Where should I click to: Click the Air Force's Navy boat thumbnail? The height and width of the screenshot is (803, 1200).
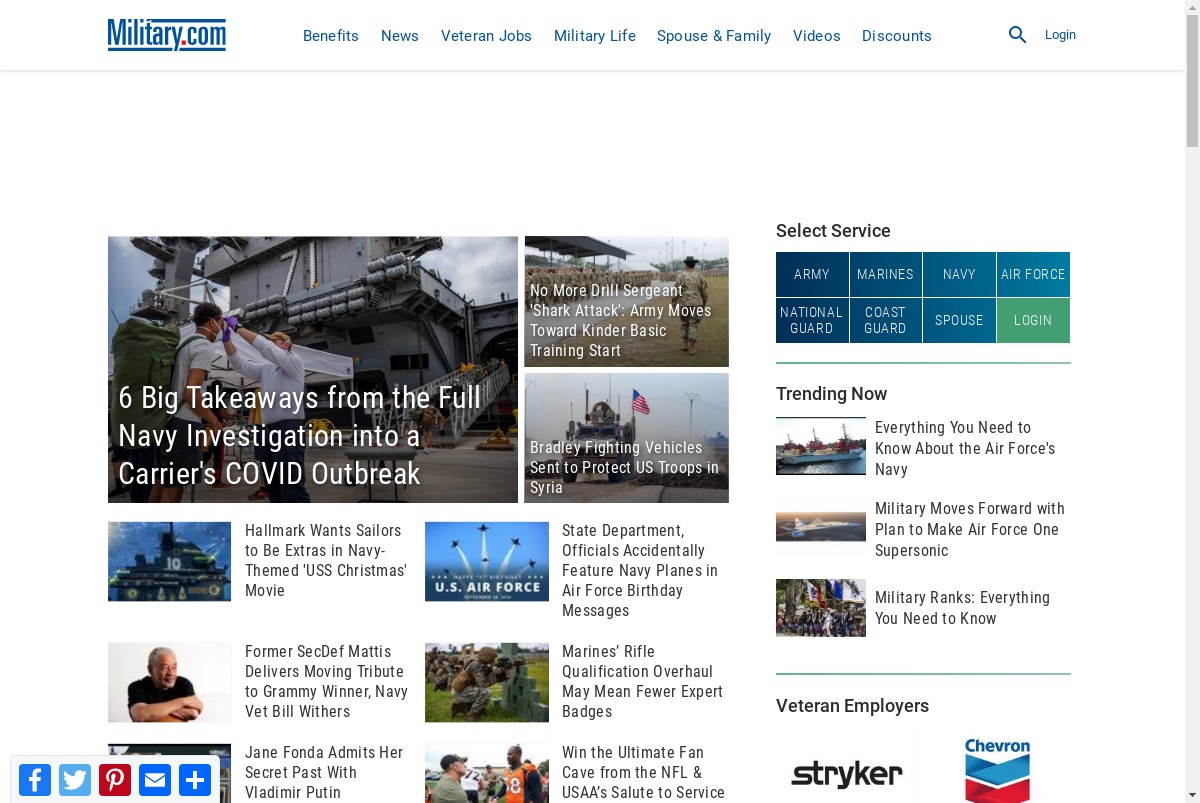821,446
